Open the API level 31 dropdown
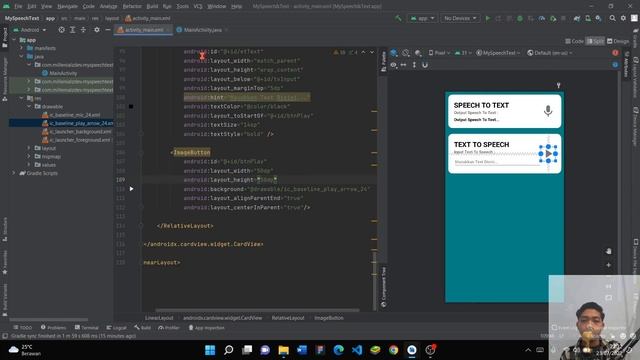This screenshot has height=360, width=640. click(463, 53)
